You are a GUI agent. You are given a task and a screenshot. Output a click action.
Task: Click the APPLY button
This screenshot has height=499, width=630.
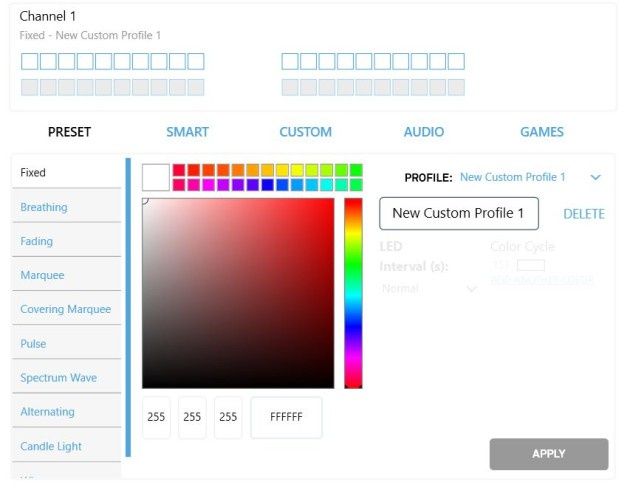tap(548, 454)
